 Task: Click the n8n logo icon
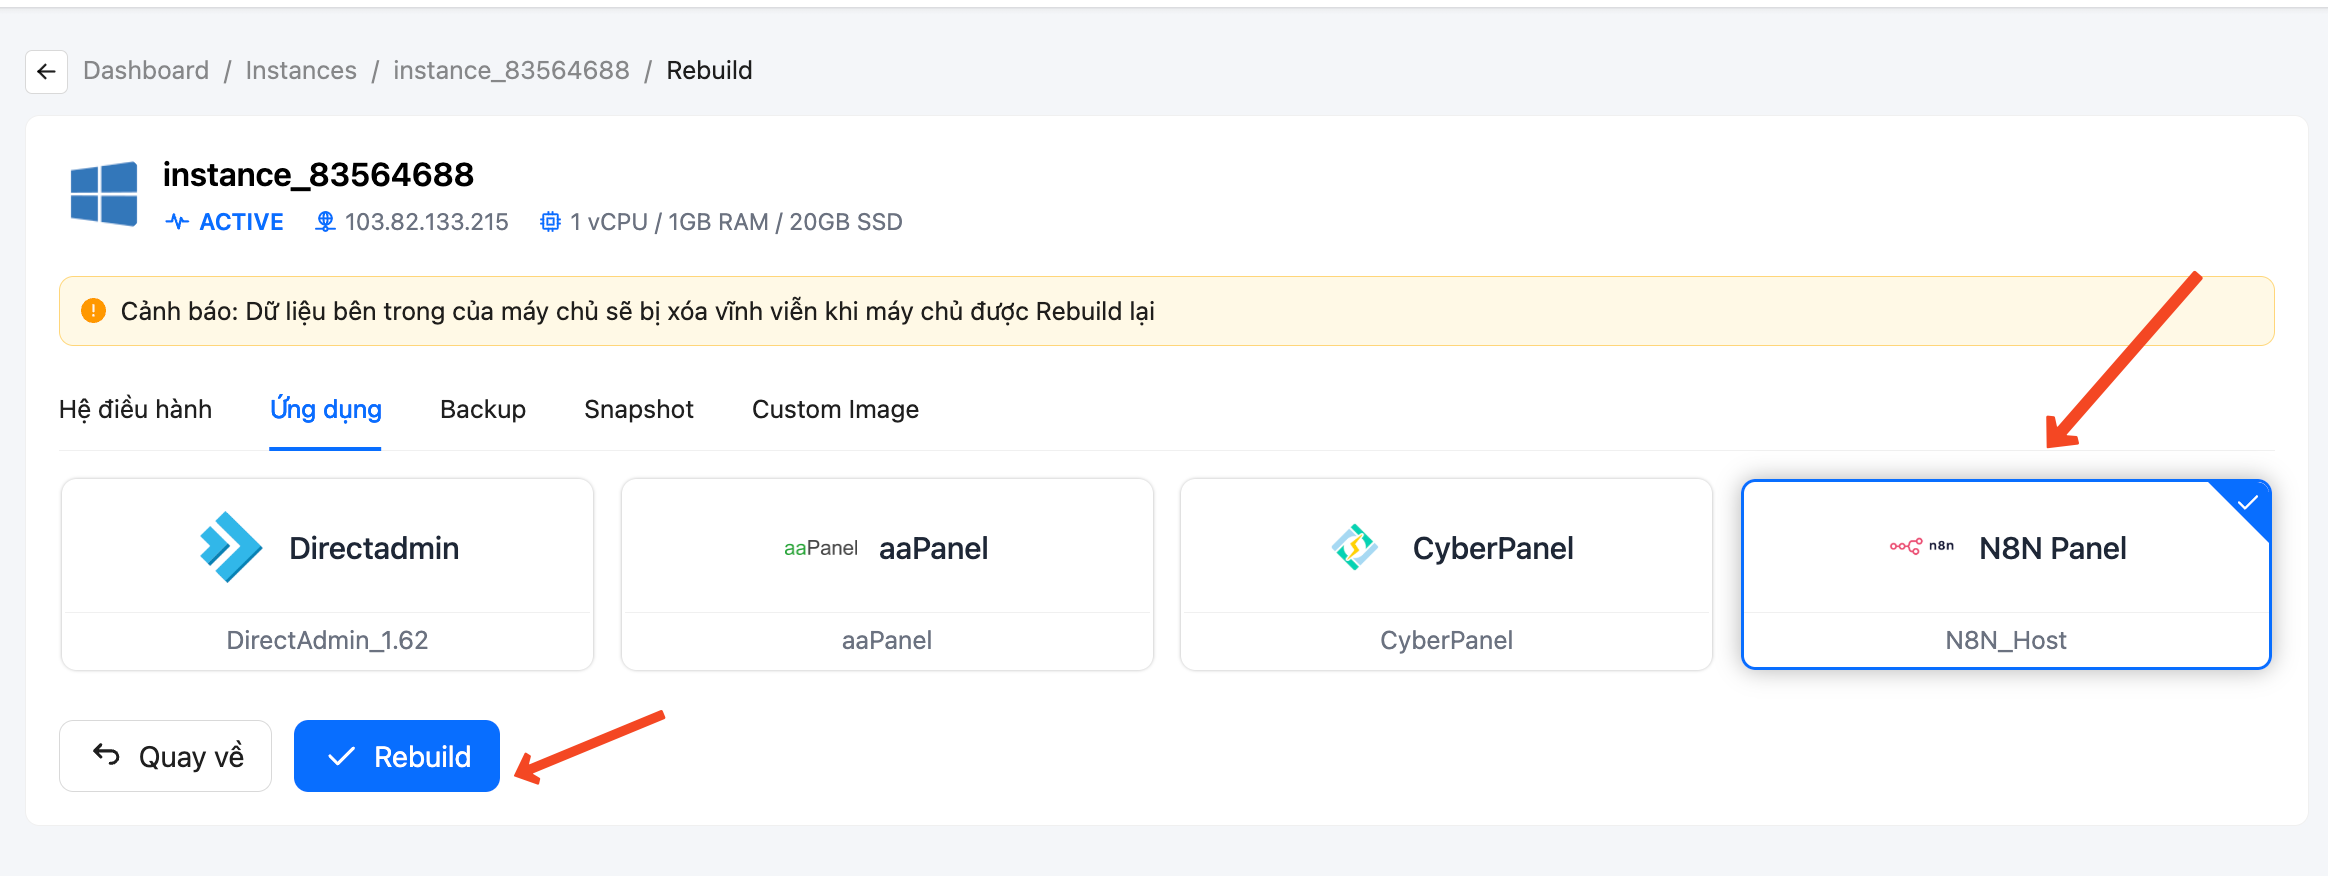click(1921, 546)
